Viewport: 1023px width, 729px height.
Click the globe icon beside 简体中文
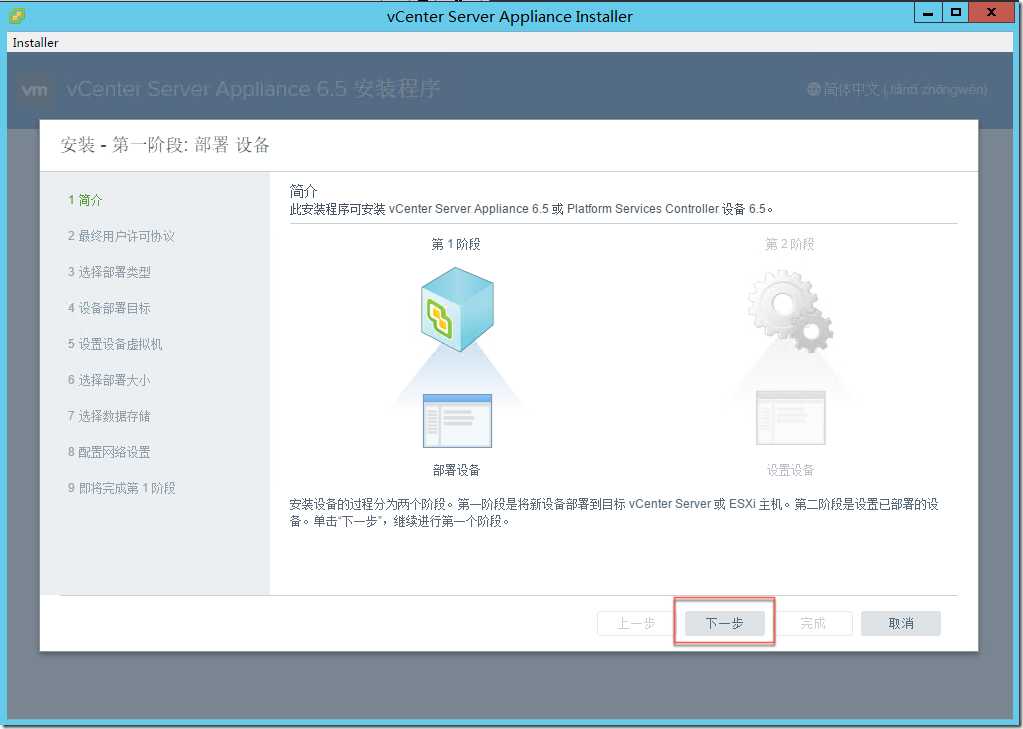tap(814, 89)
